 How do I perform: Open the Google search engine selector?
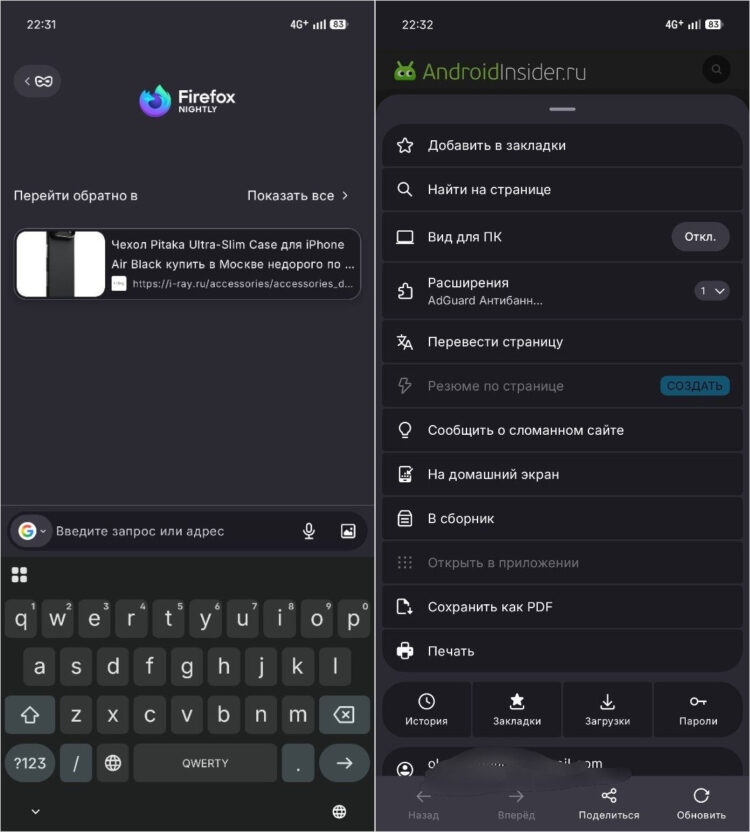pyautogui.click(x=31, y=531)
